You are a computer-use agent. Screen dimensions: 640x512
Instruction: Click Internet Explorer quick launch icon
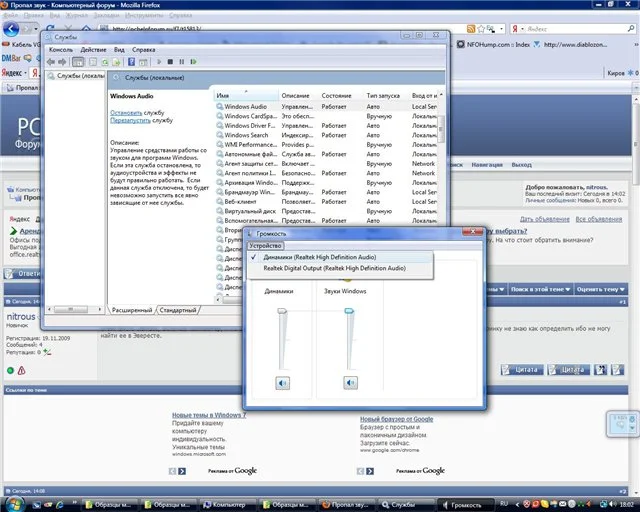click(60, 505)
